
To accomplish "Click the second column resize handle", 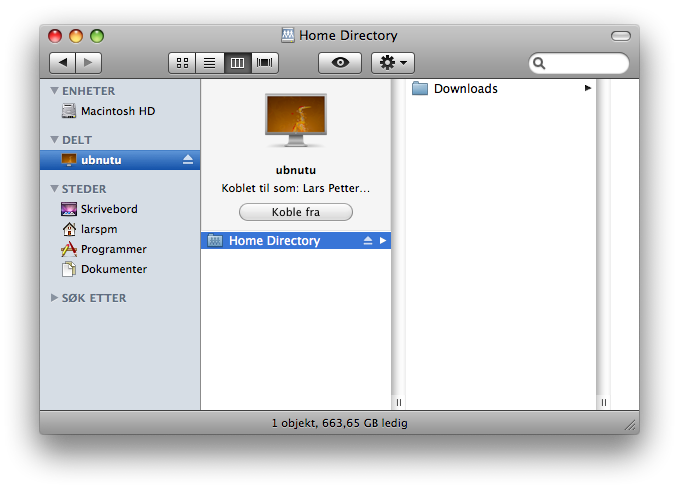I will point(604,402).
